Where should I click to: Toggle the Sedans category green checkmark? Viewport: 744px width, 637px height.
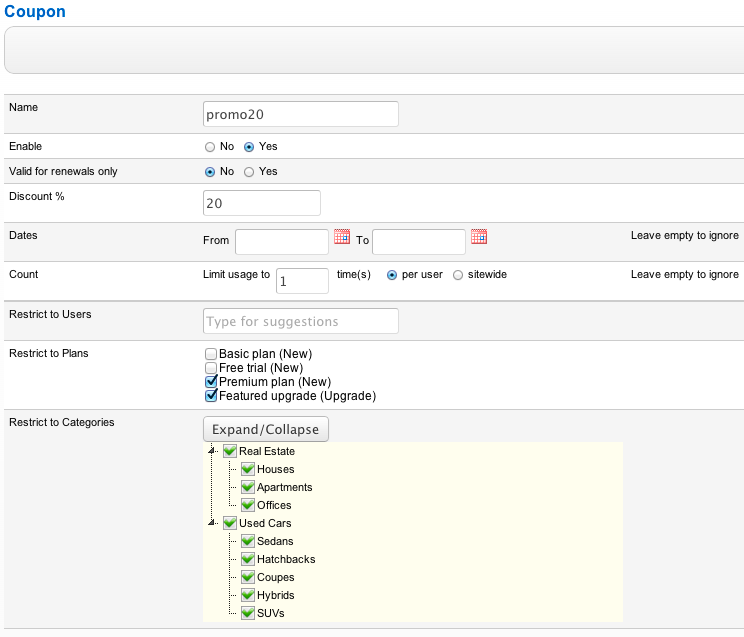[247, 541]
